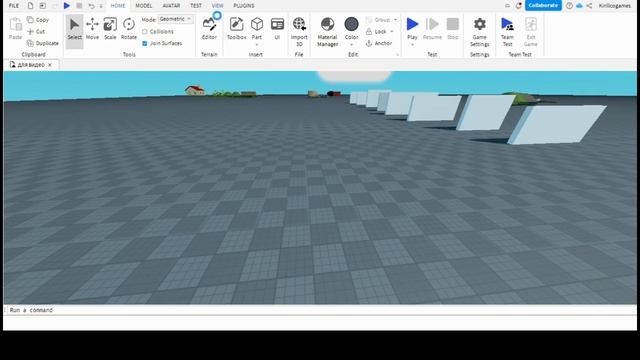
Task: Click the open place icon in quick bar
Action: click(x=42, y=6)
